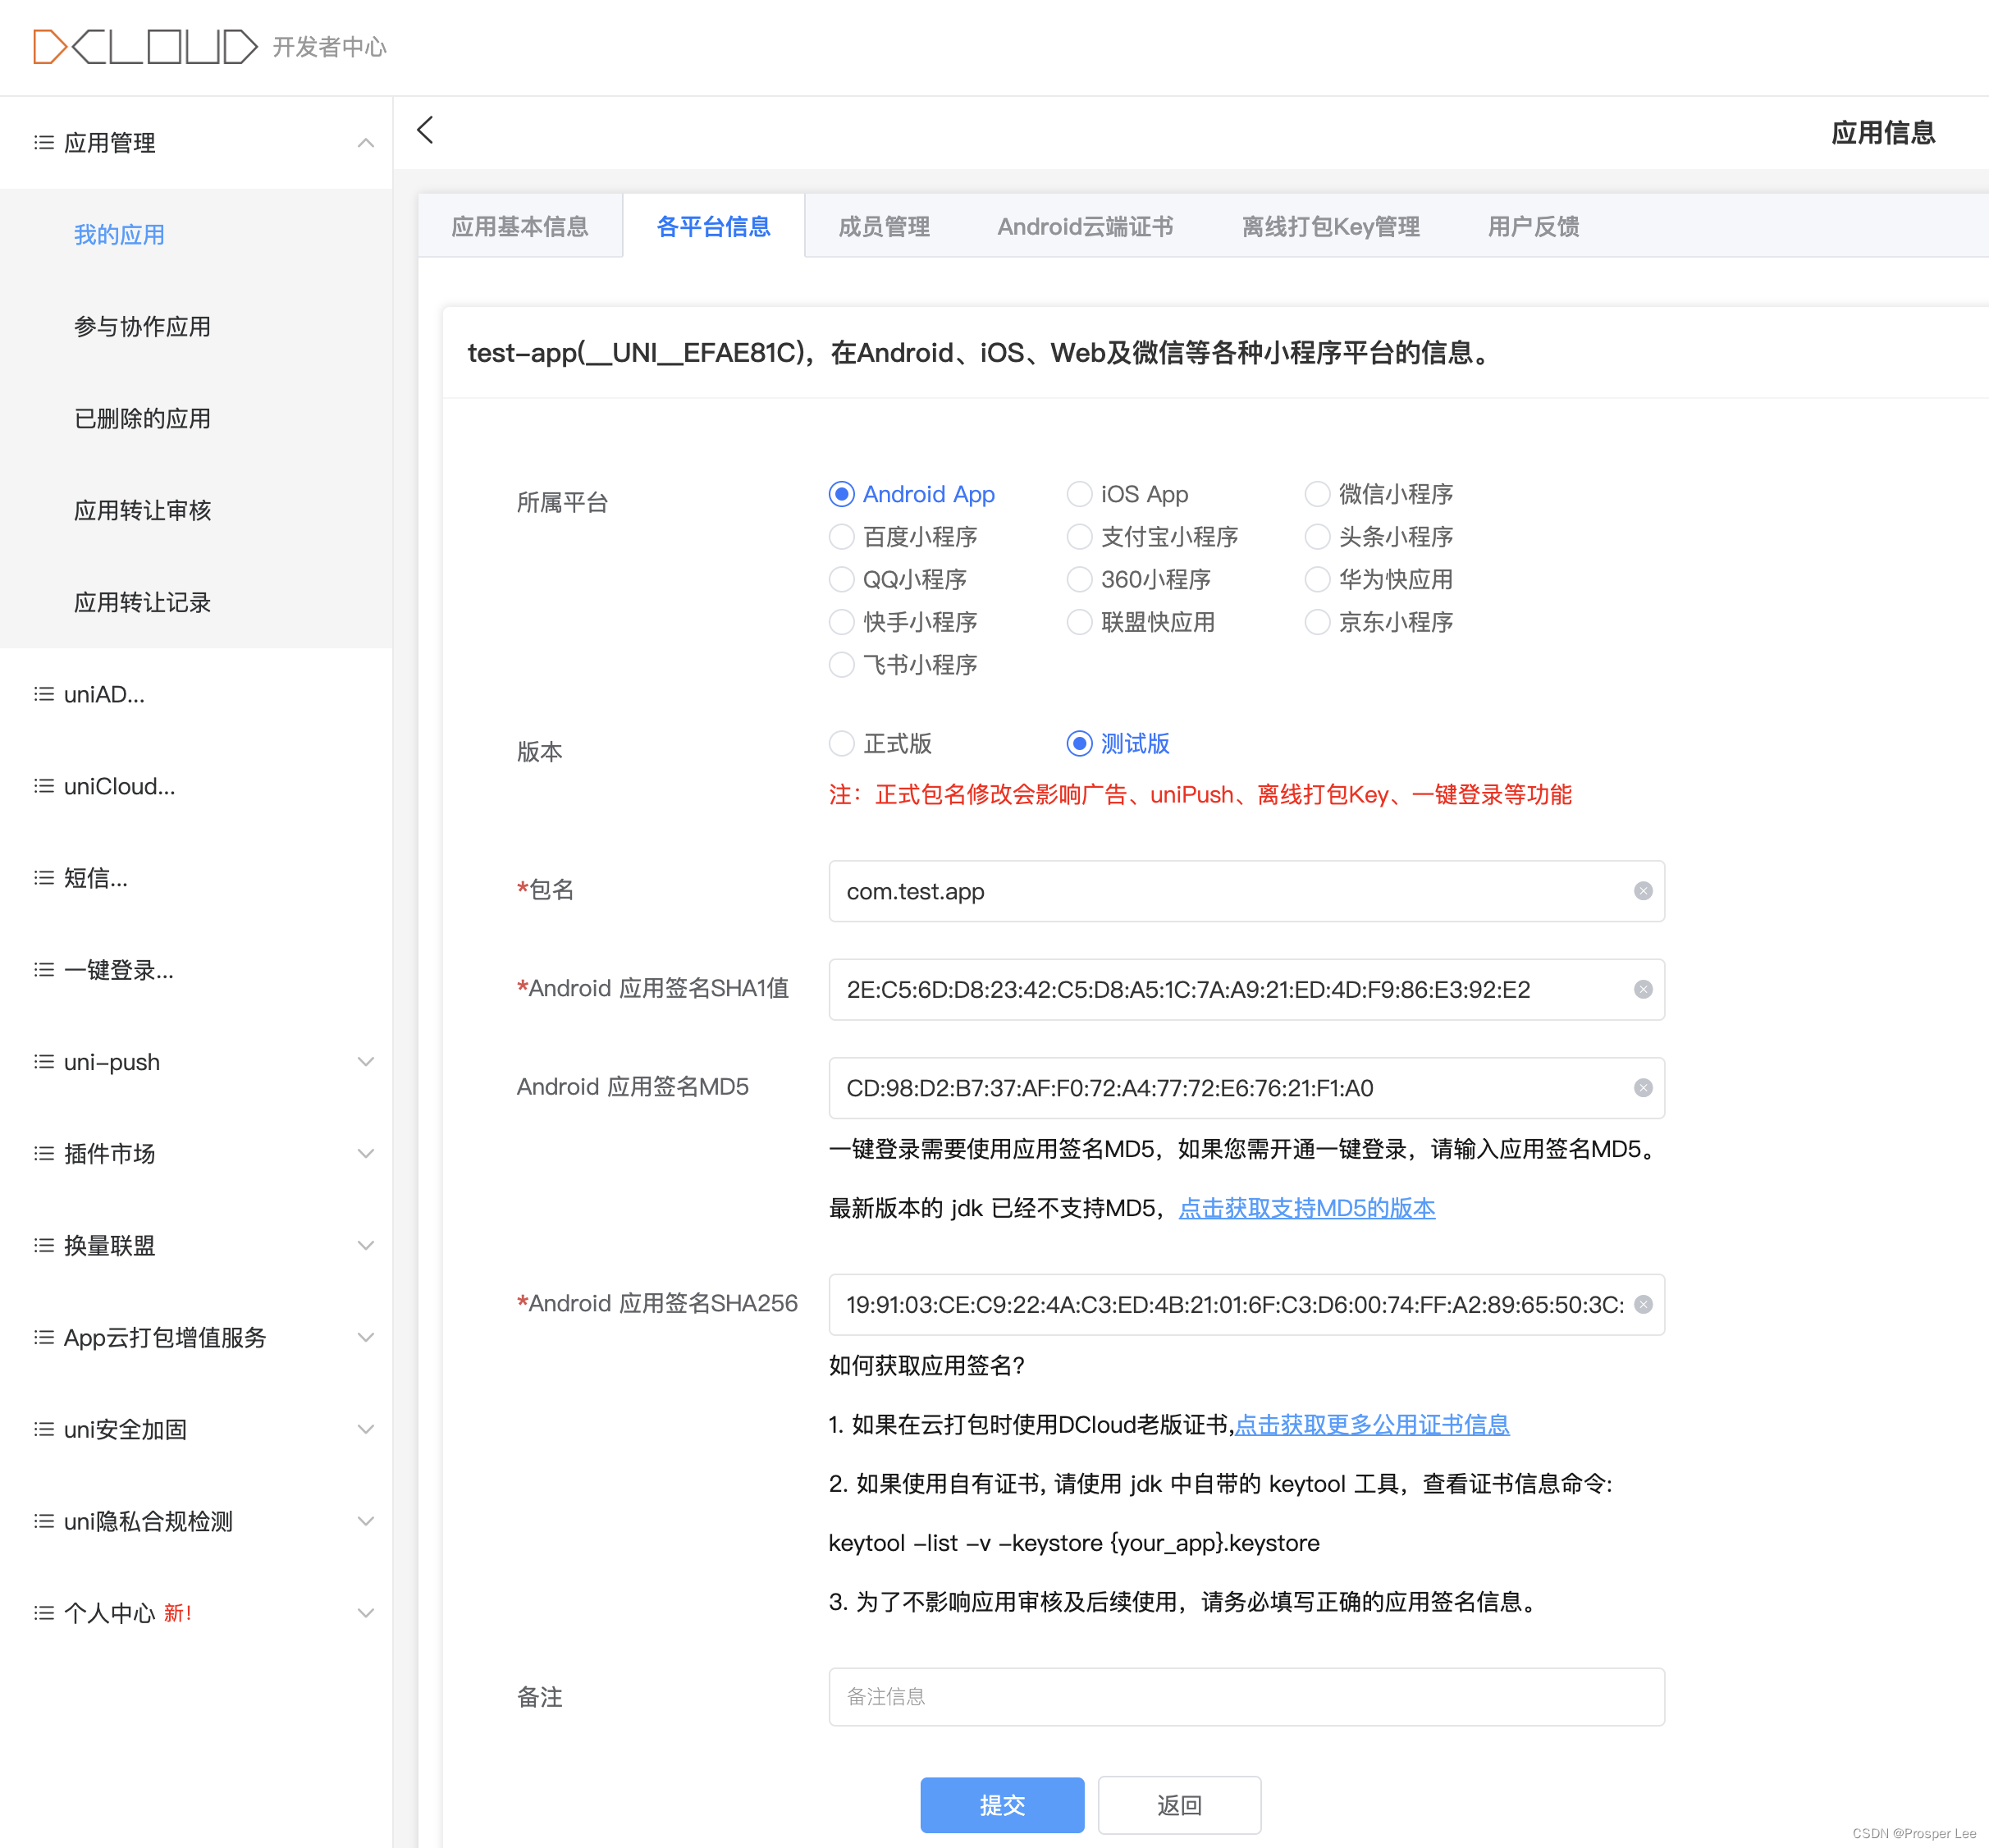Screen dimensions: 1989x1848
Task: Click list icon beside 应用管理
Action: [x=44, y=143]
